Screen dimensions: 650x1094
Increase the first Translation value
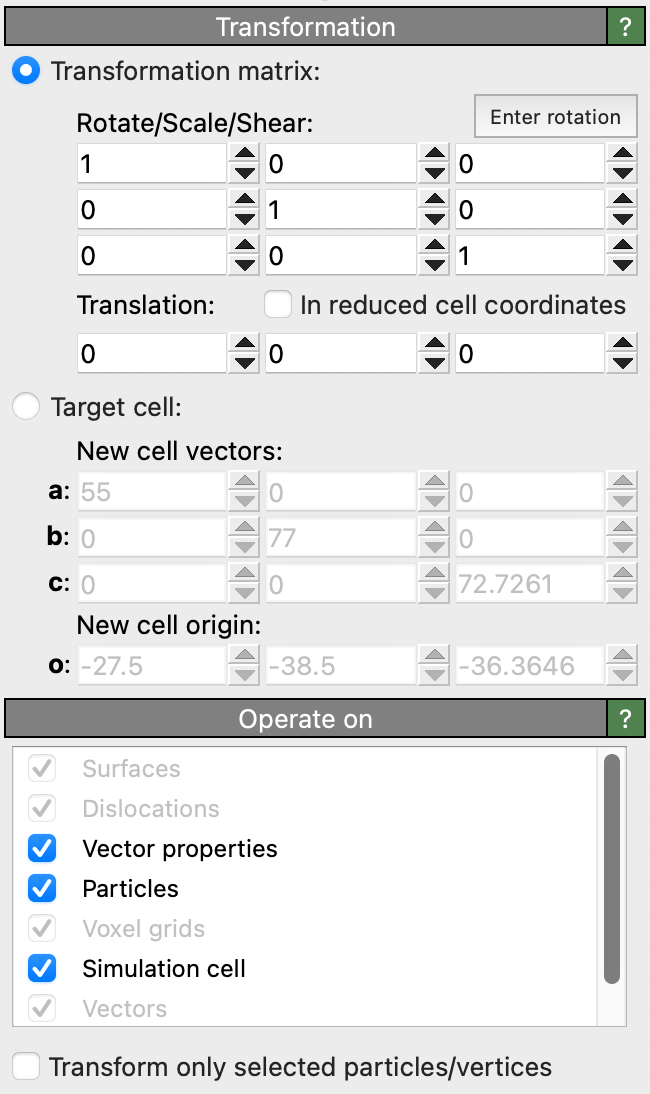coord(244,344)
